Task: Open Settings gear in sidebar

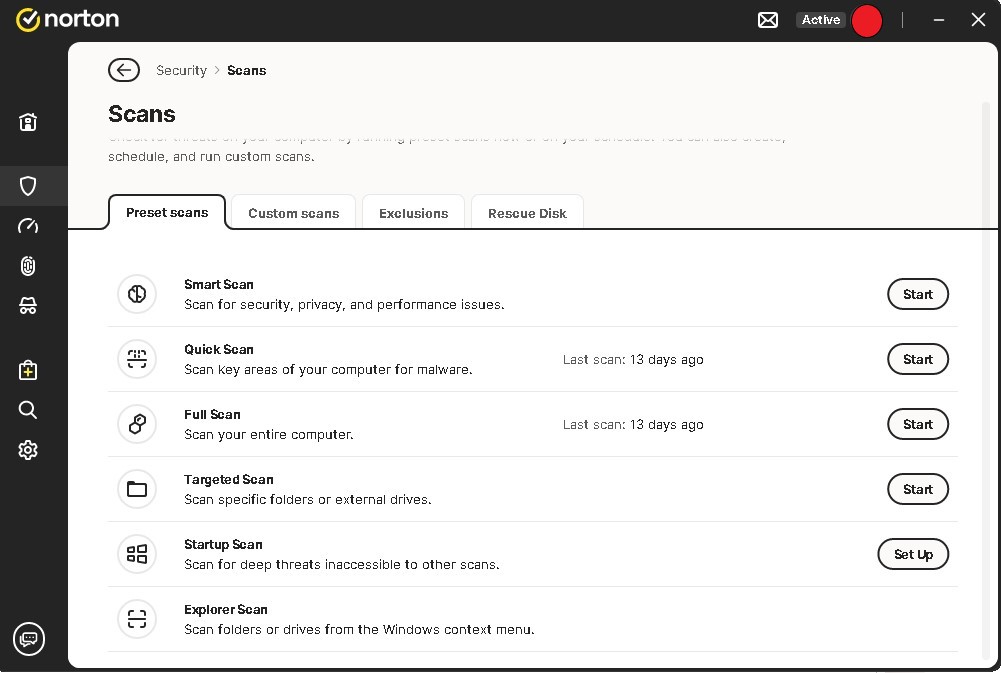Action: (27, 450)
